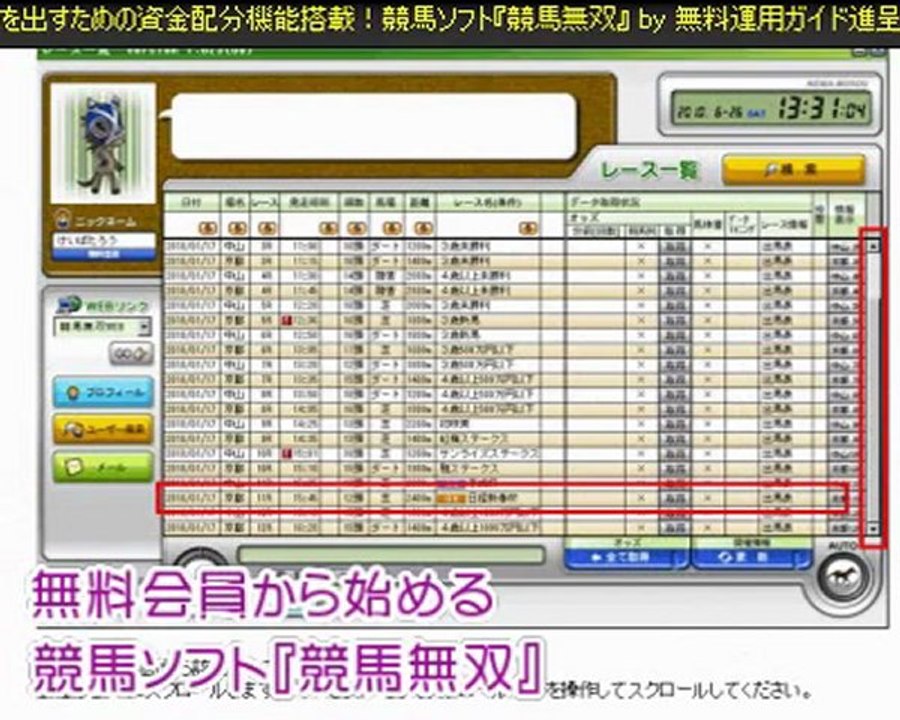This screenshot has height=720, width=900.
Task: Click the nickname field けいばたろう
Action: tap(104, 241)
